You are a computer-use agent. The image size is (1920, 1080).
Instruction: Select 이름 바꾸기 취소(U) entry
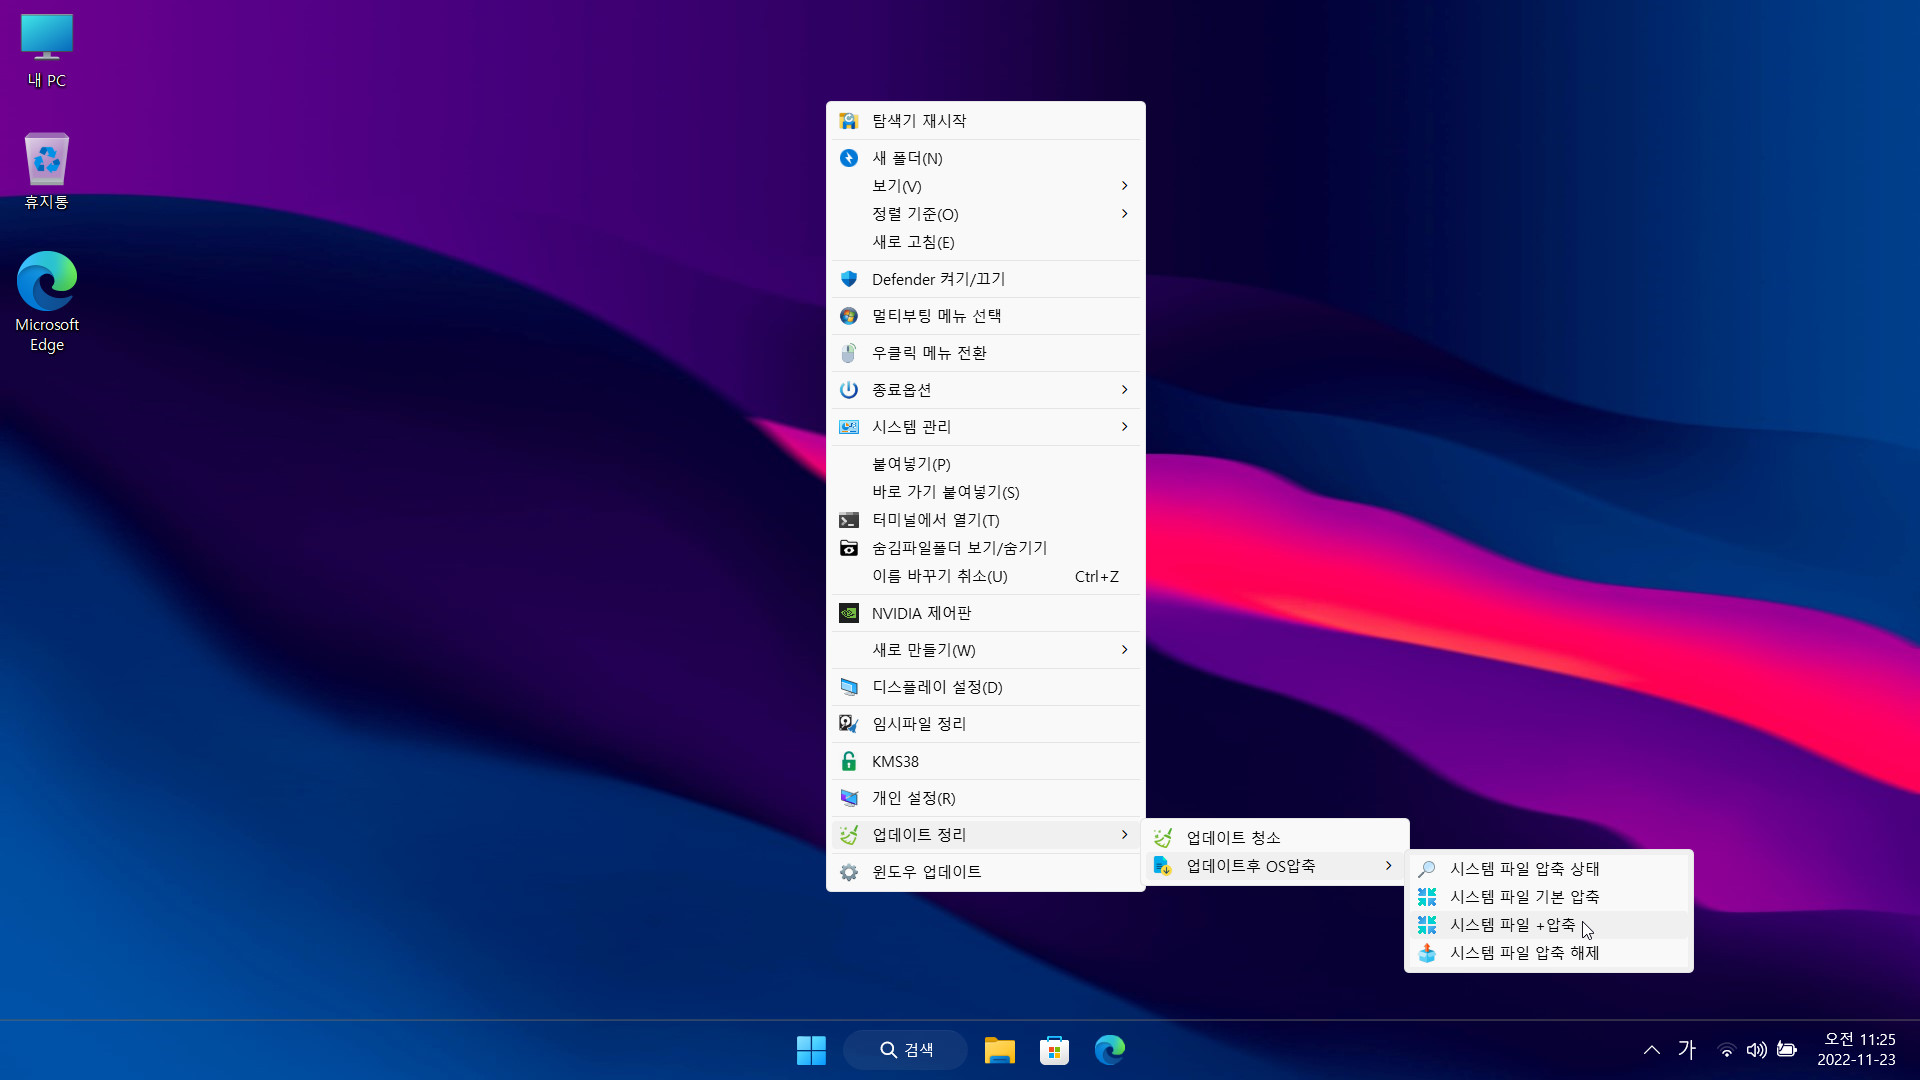pyautogui.click(x=986, y=576)
